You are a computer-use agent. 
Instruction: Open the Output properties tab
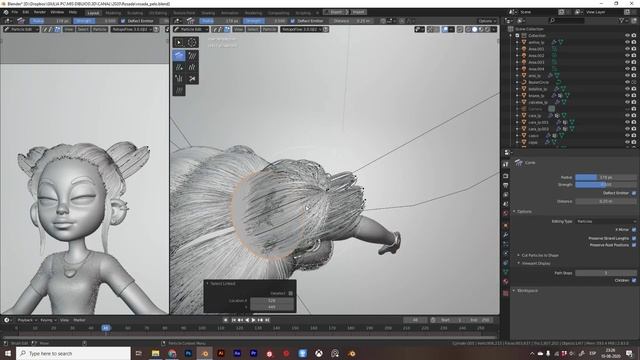click(506, 185)
